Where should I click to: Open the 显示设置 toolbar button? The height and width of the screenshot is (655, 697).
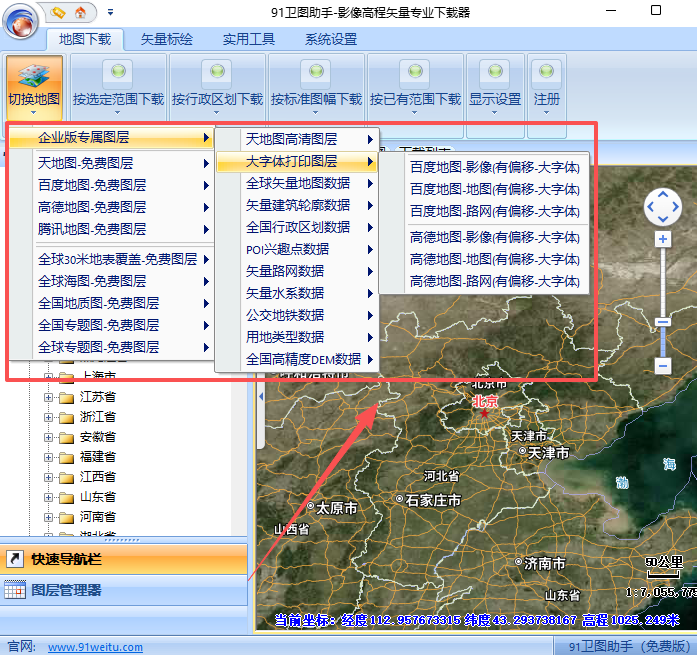point(495,87)
